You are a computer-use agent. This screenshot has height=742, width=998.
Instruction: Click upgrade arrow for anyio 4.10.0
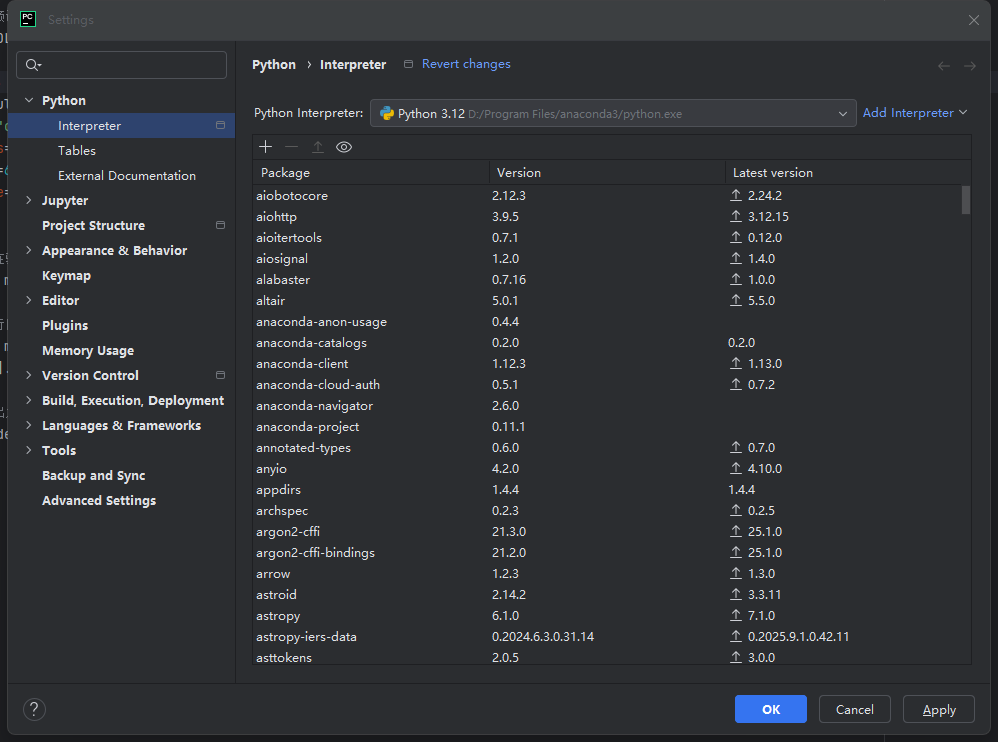click(736, 468)
